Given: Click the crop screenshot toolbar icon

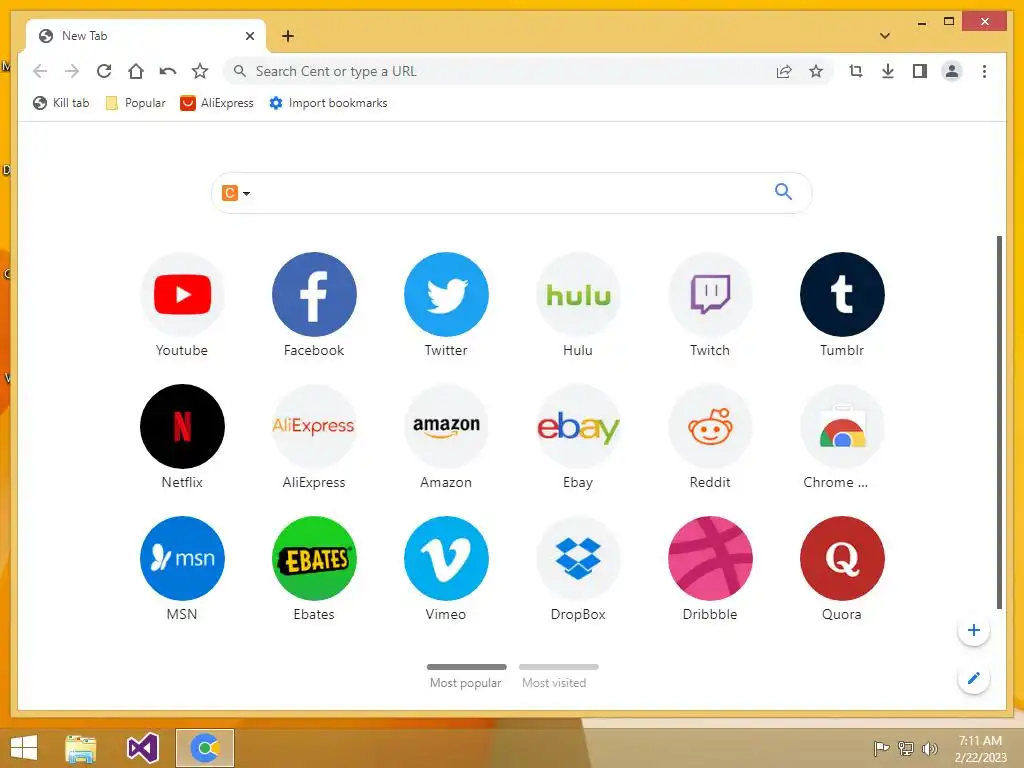Looking at the screenshot, I should pos(856,71).
